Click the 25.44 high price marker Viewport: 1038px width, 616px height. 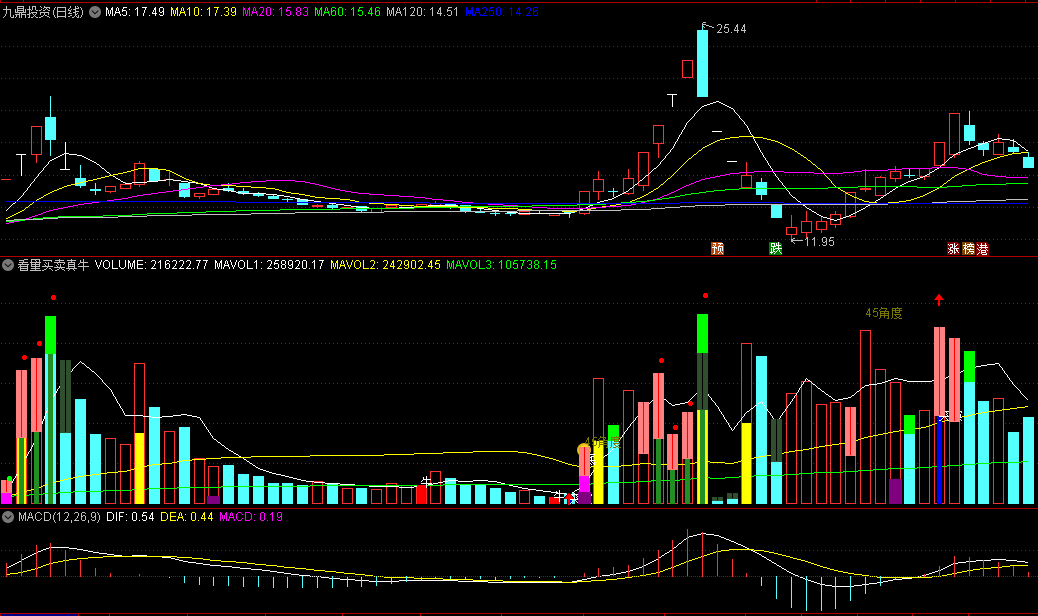click(x=731, y=29)
